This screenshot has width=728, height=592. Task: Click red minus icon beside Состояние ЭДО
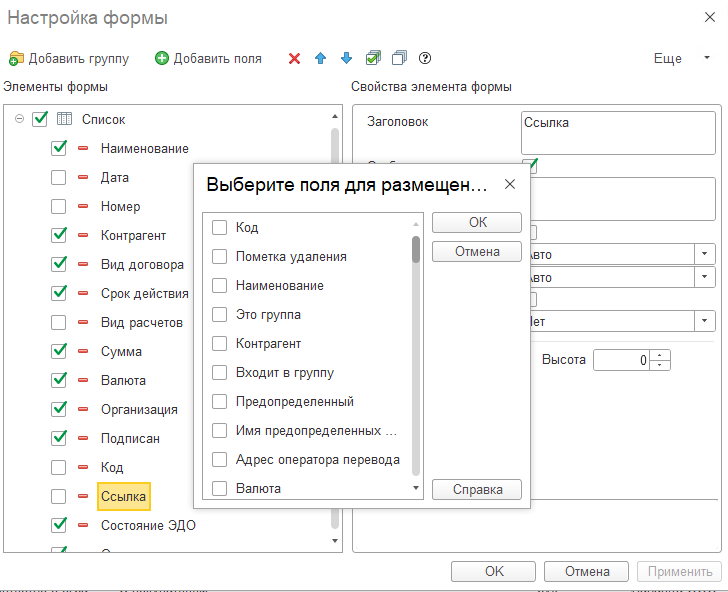coord(83,525)
